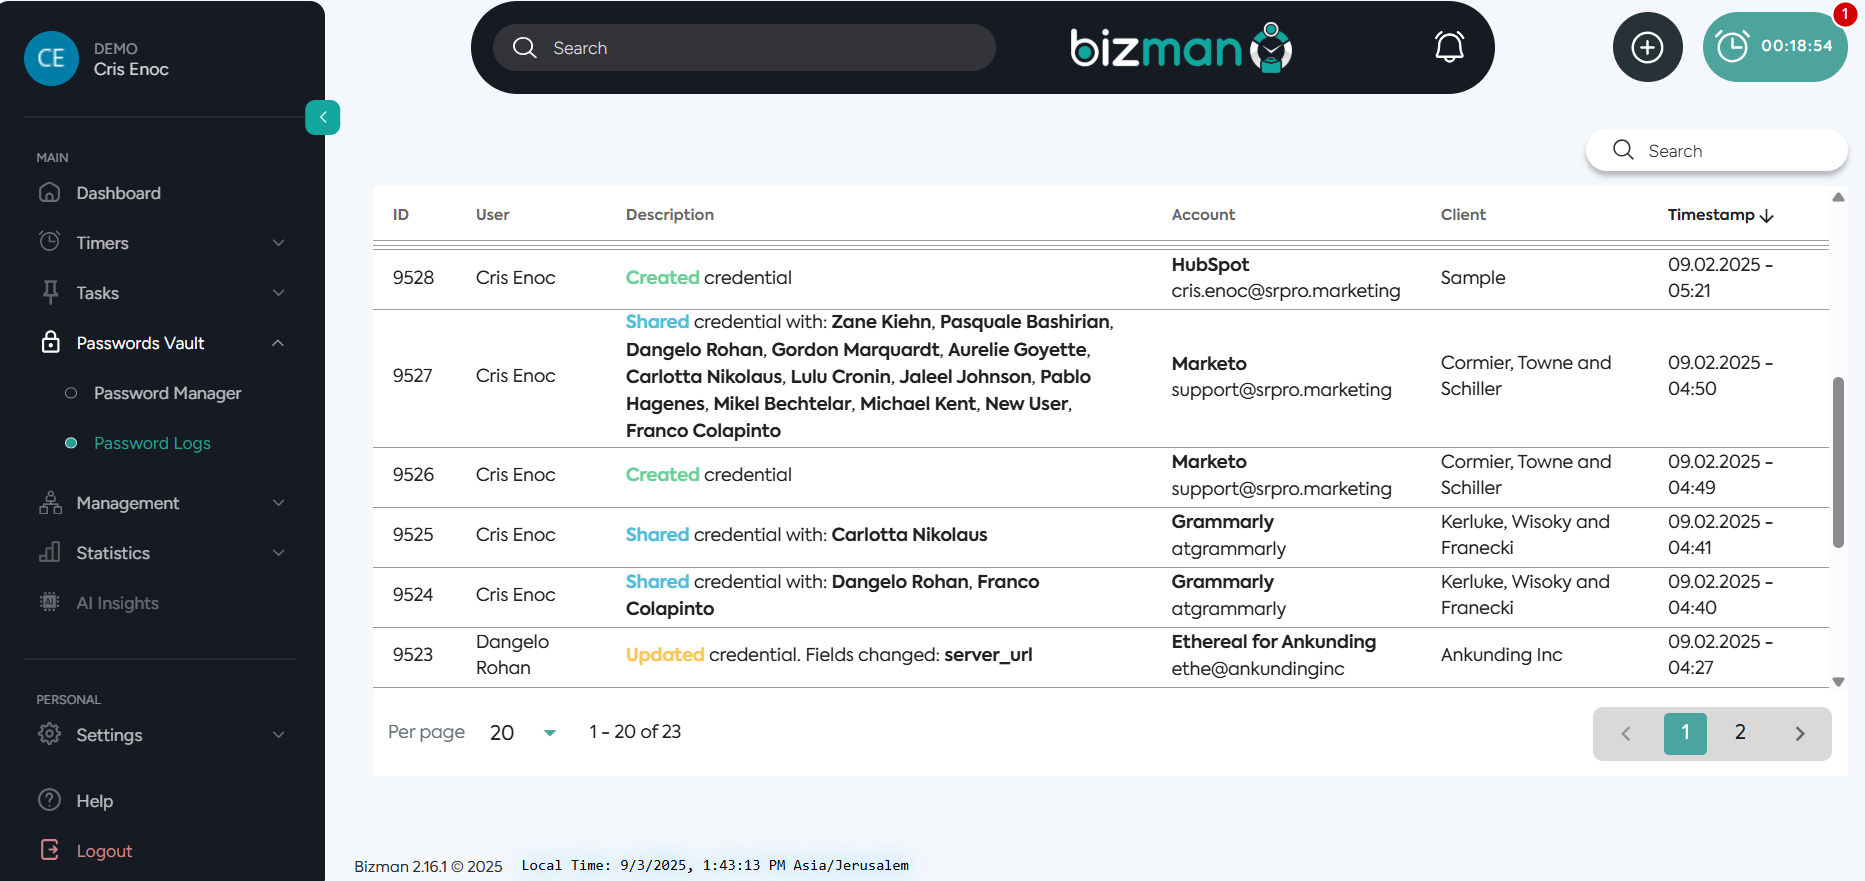
Task: Open Dashboard from the sidebar
Action: click(118, 193)
